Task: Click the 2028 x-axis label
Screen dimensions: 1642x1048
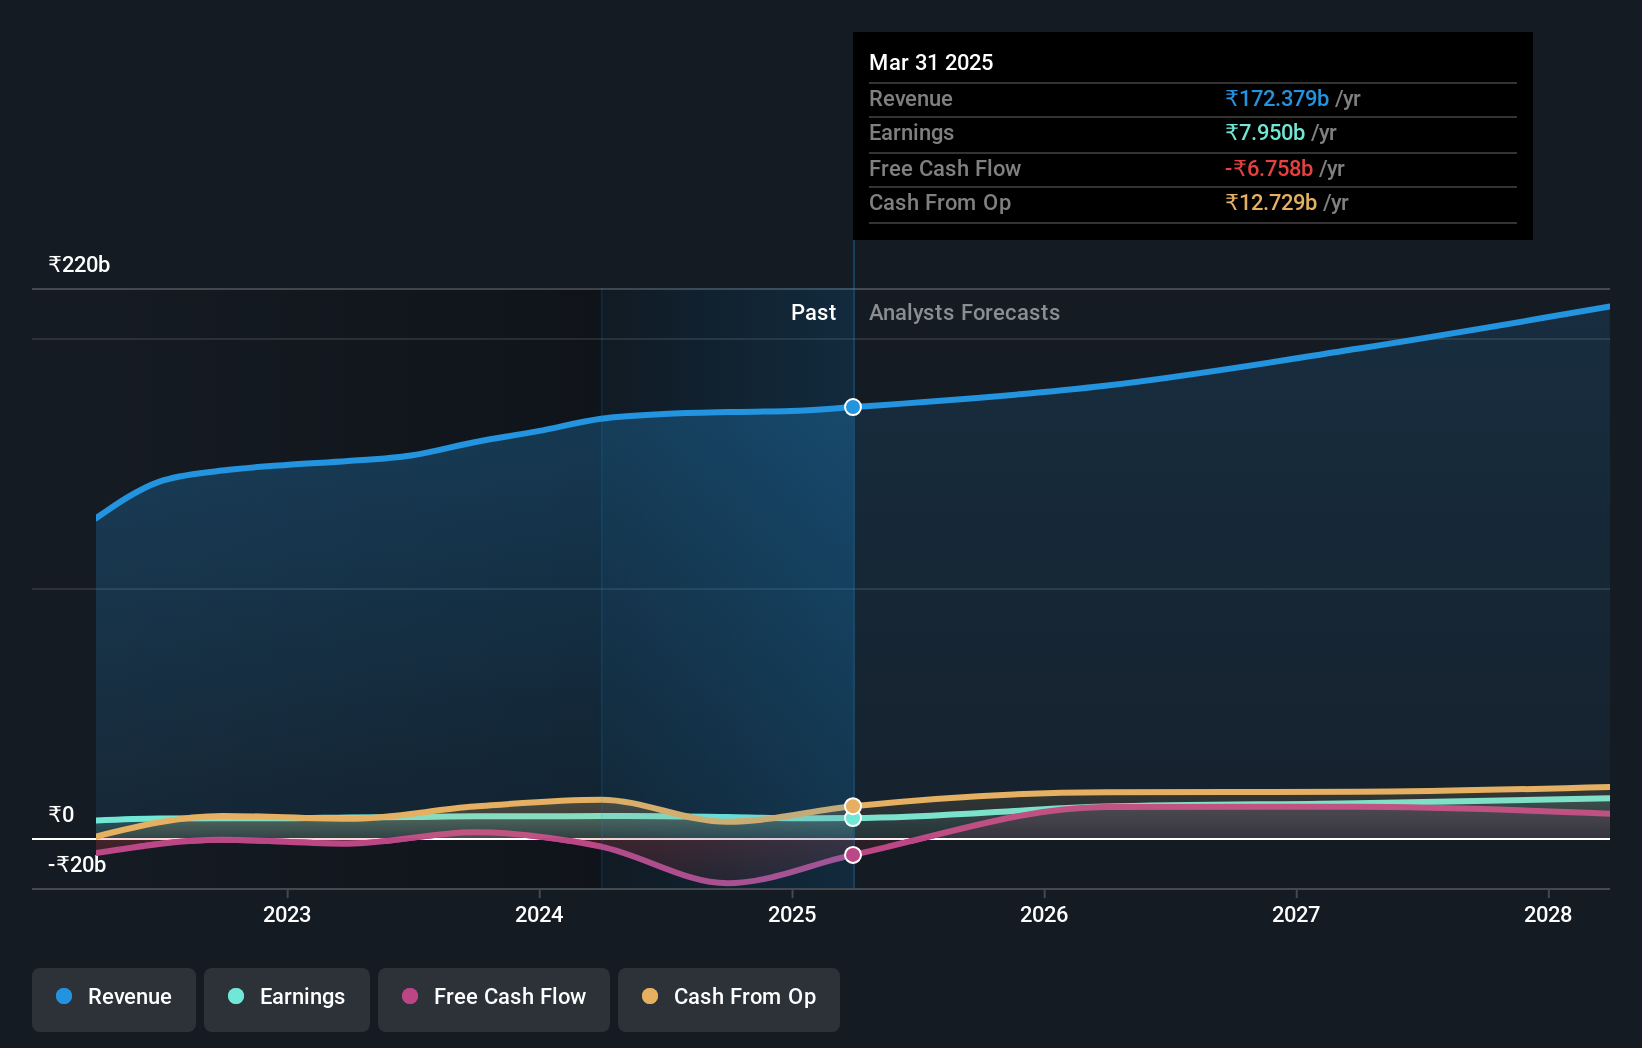Action: (1548, 914)
